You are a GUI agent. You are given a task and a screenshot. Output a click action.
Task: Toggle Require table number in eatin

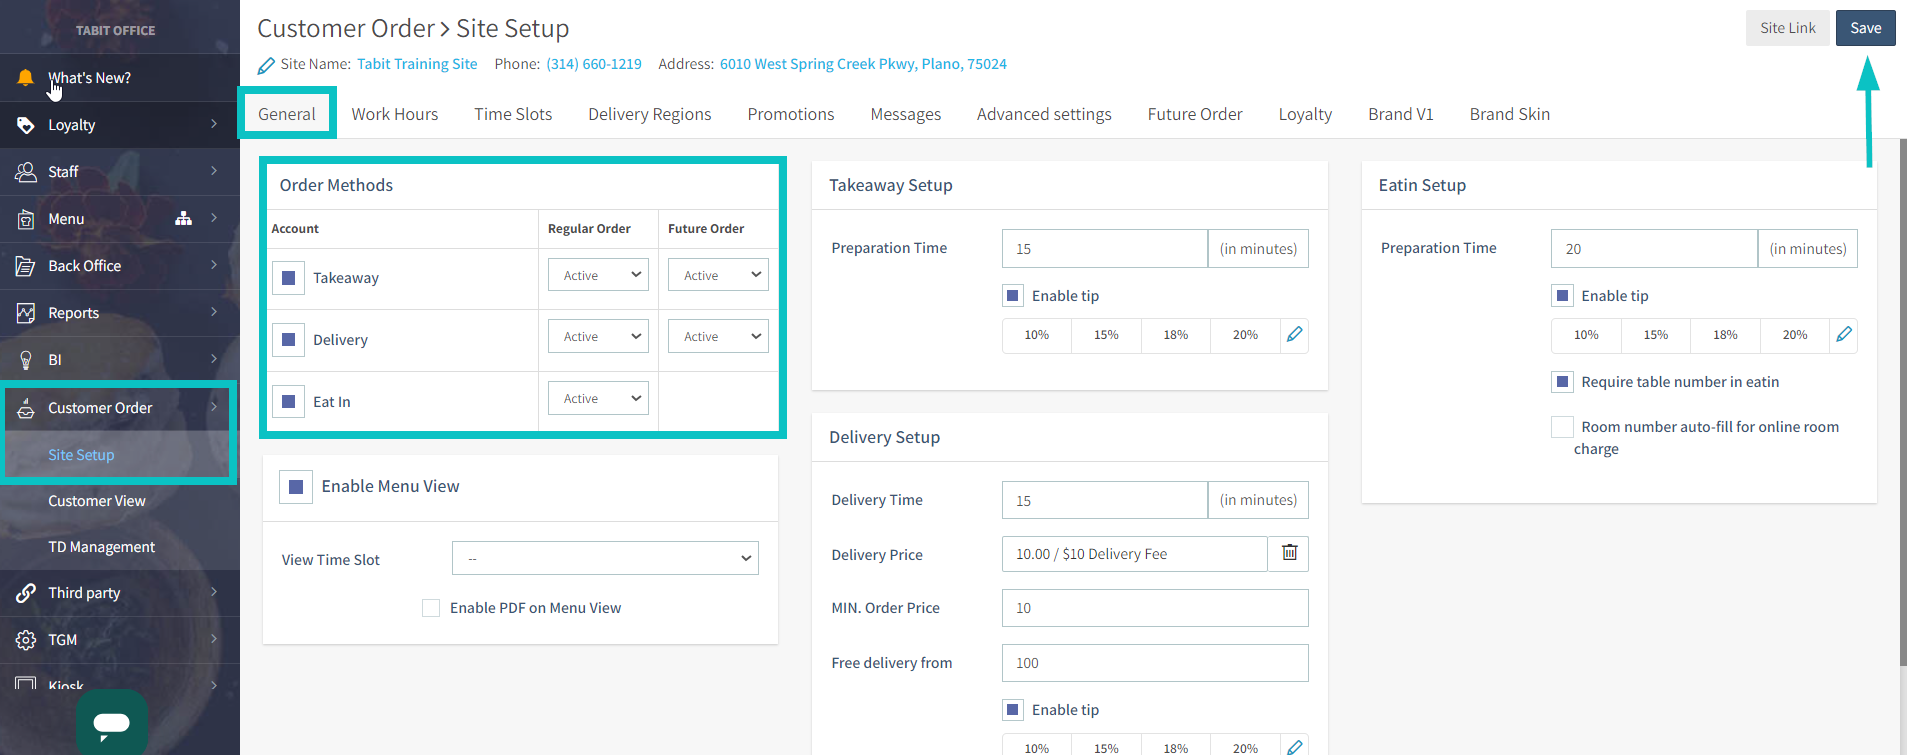[x=1562, y=382]
